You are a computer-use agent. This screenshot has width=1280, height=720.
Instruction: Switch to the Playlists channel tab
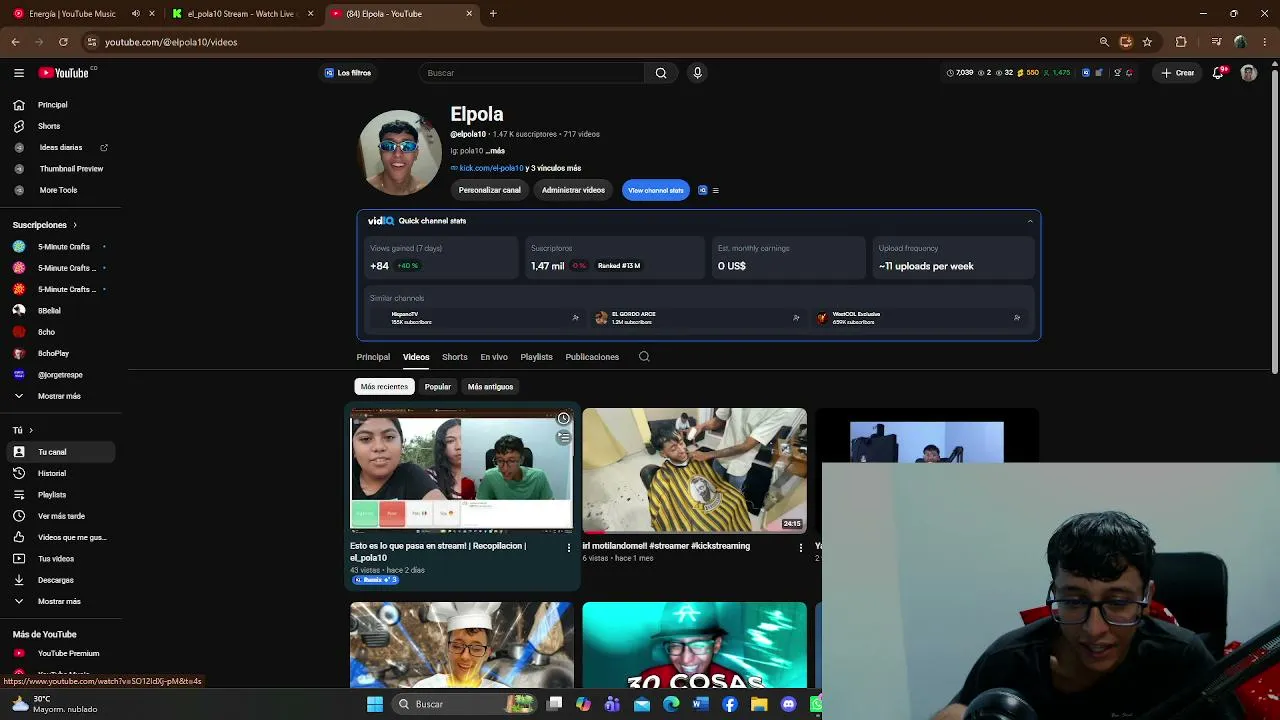[x=536, y=357]
